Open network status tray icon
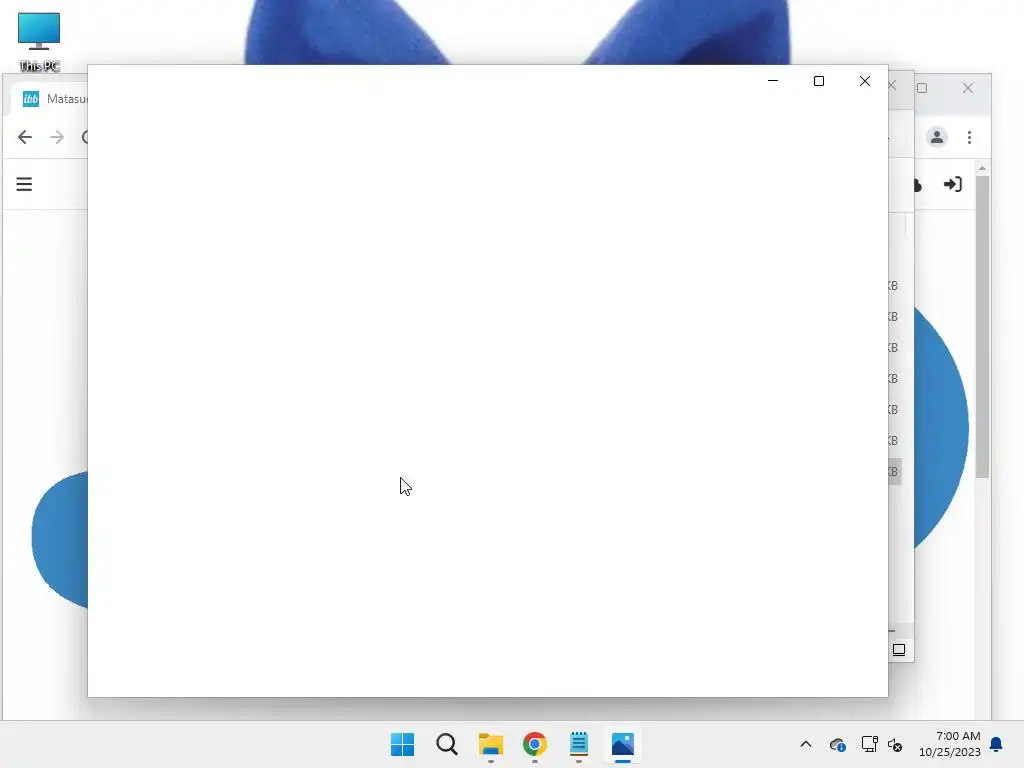1024x768 pixels. pyautogui.click(x=869, y=744)
